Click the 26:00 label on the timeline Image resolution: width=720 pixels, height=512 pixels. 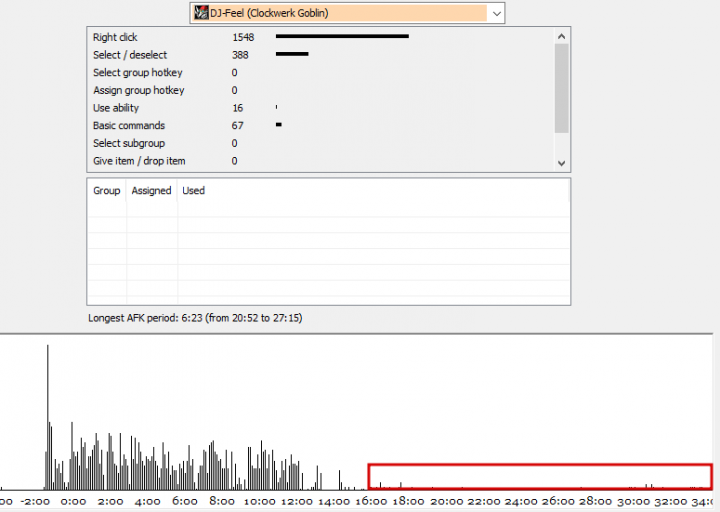tap(557, 501)
